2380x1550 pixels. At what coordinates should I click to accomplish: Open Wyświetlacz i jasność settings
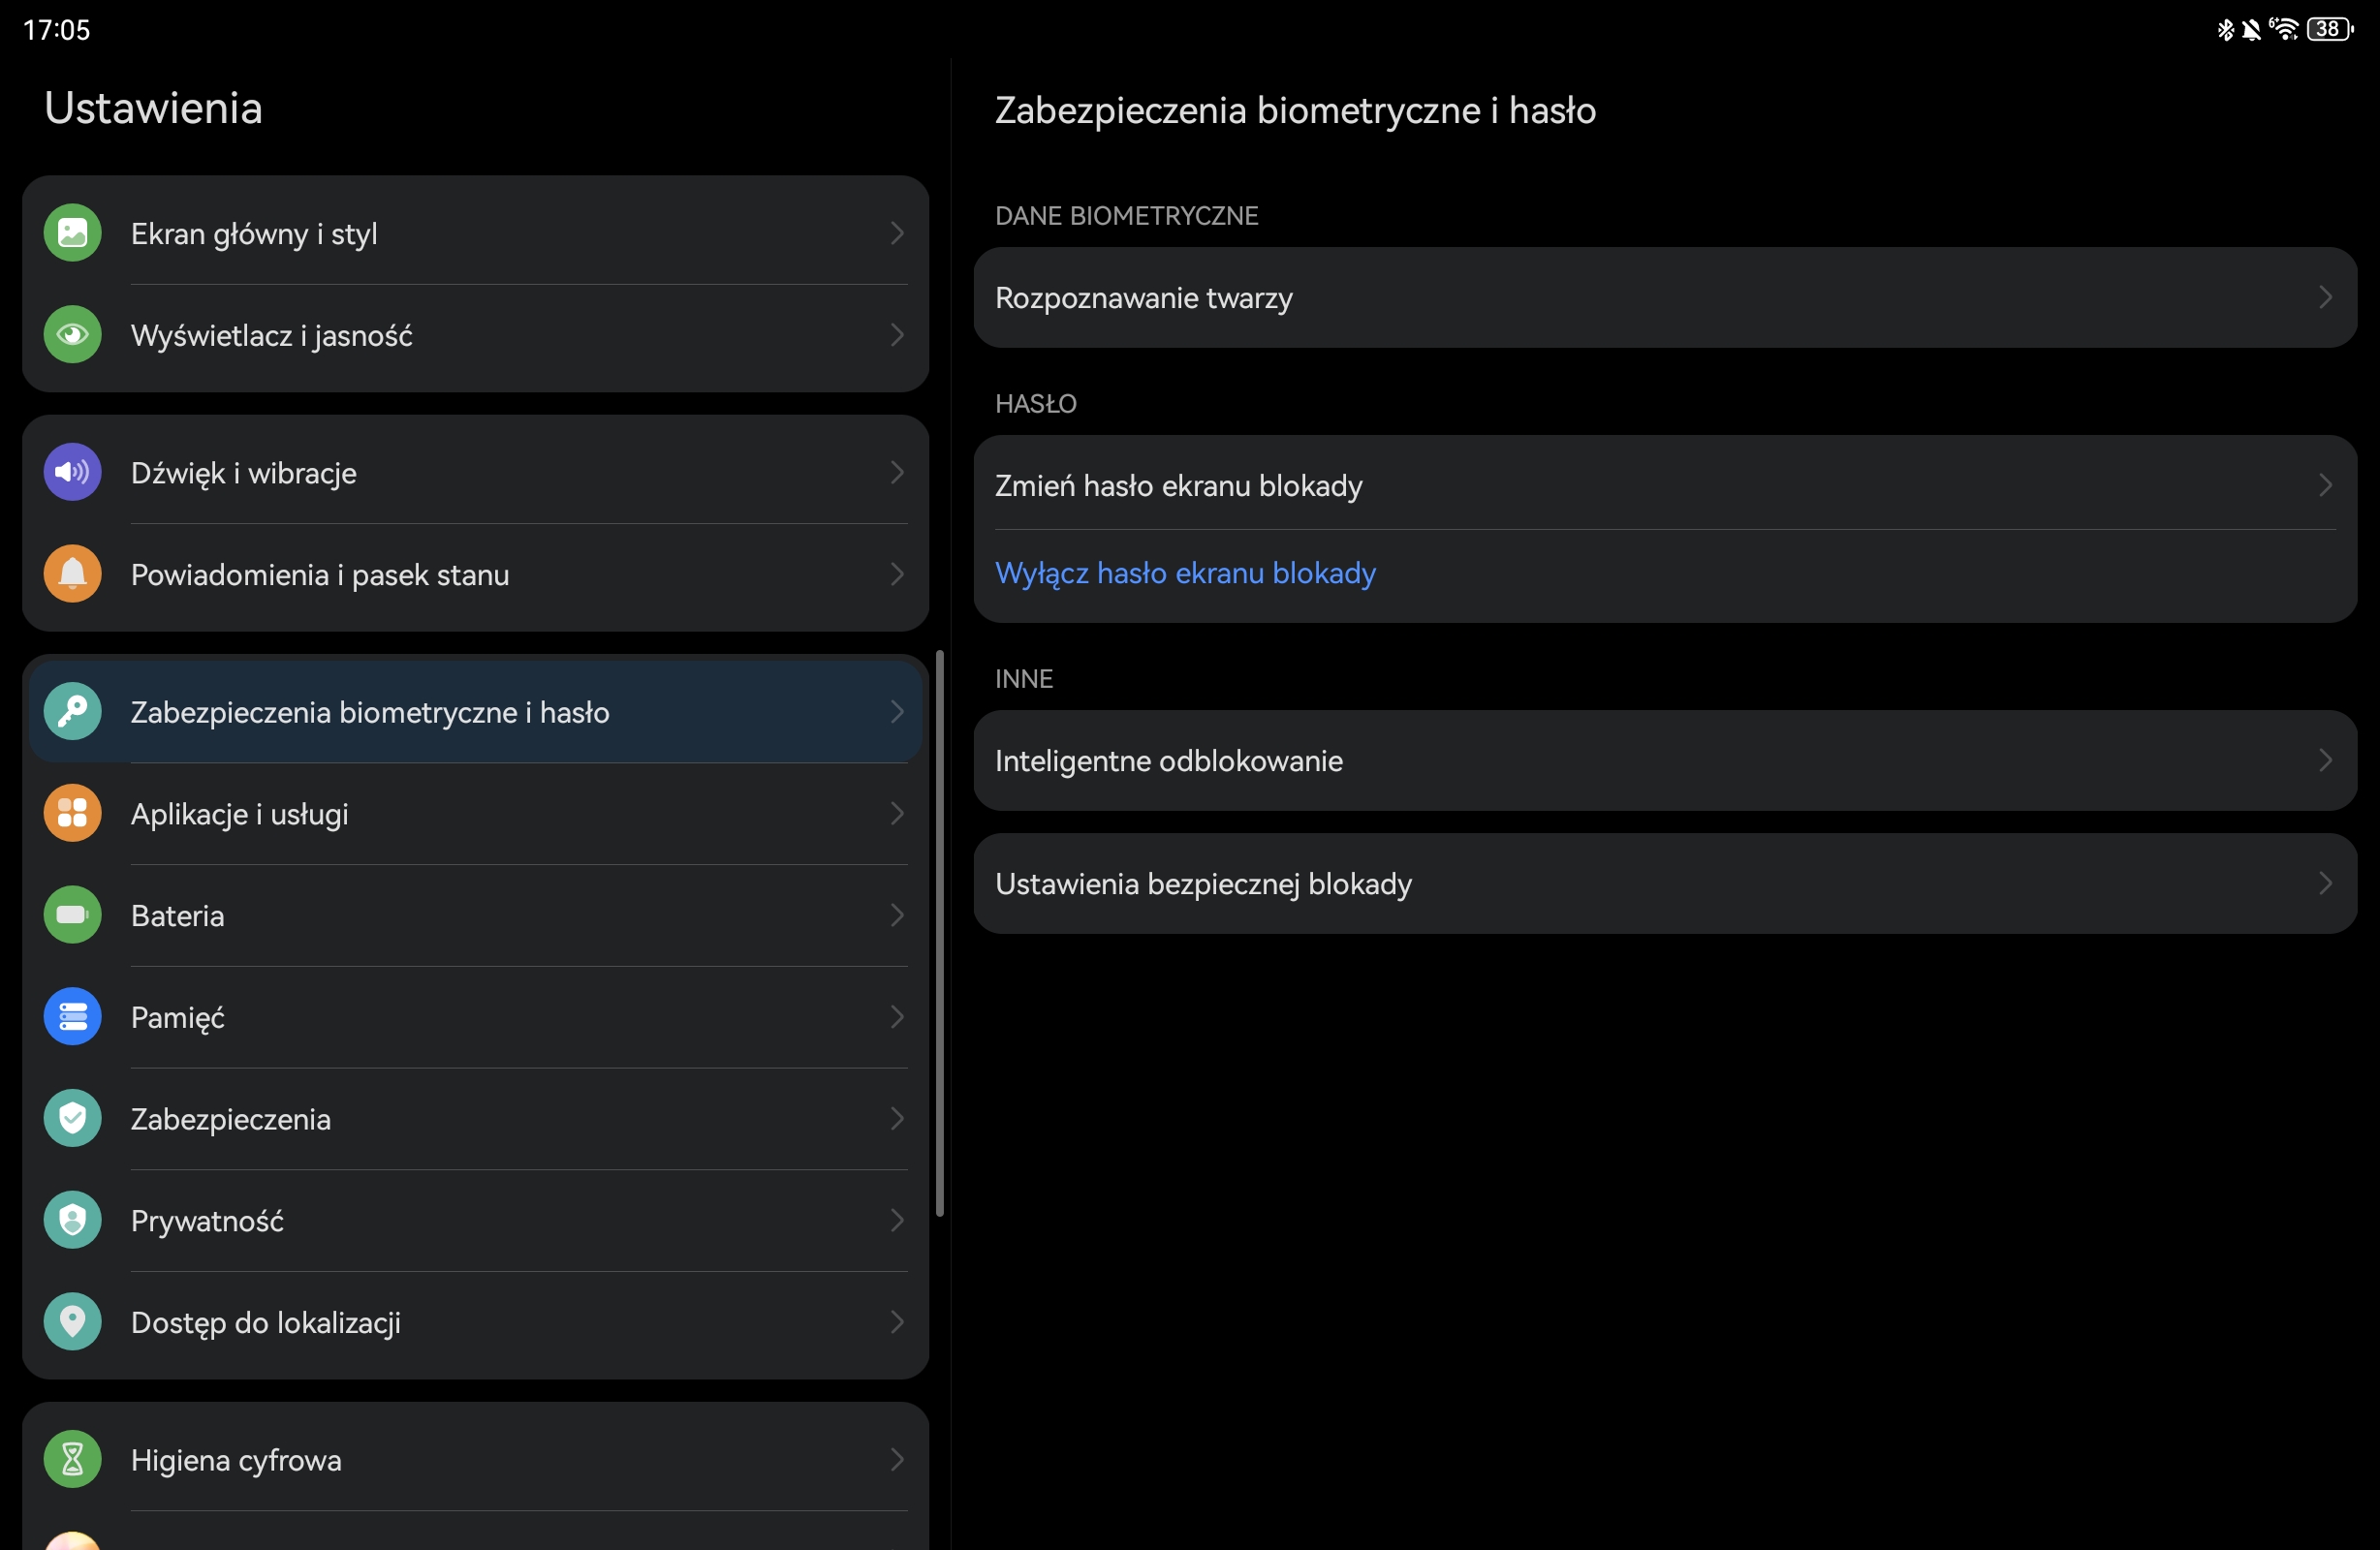point(475,335)
